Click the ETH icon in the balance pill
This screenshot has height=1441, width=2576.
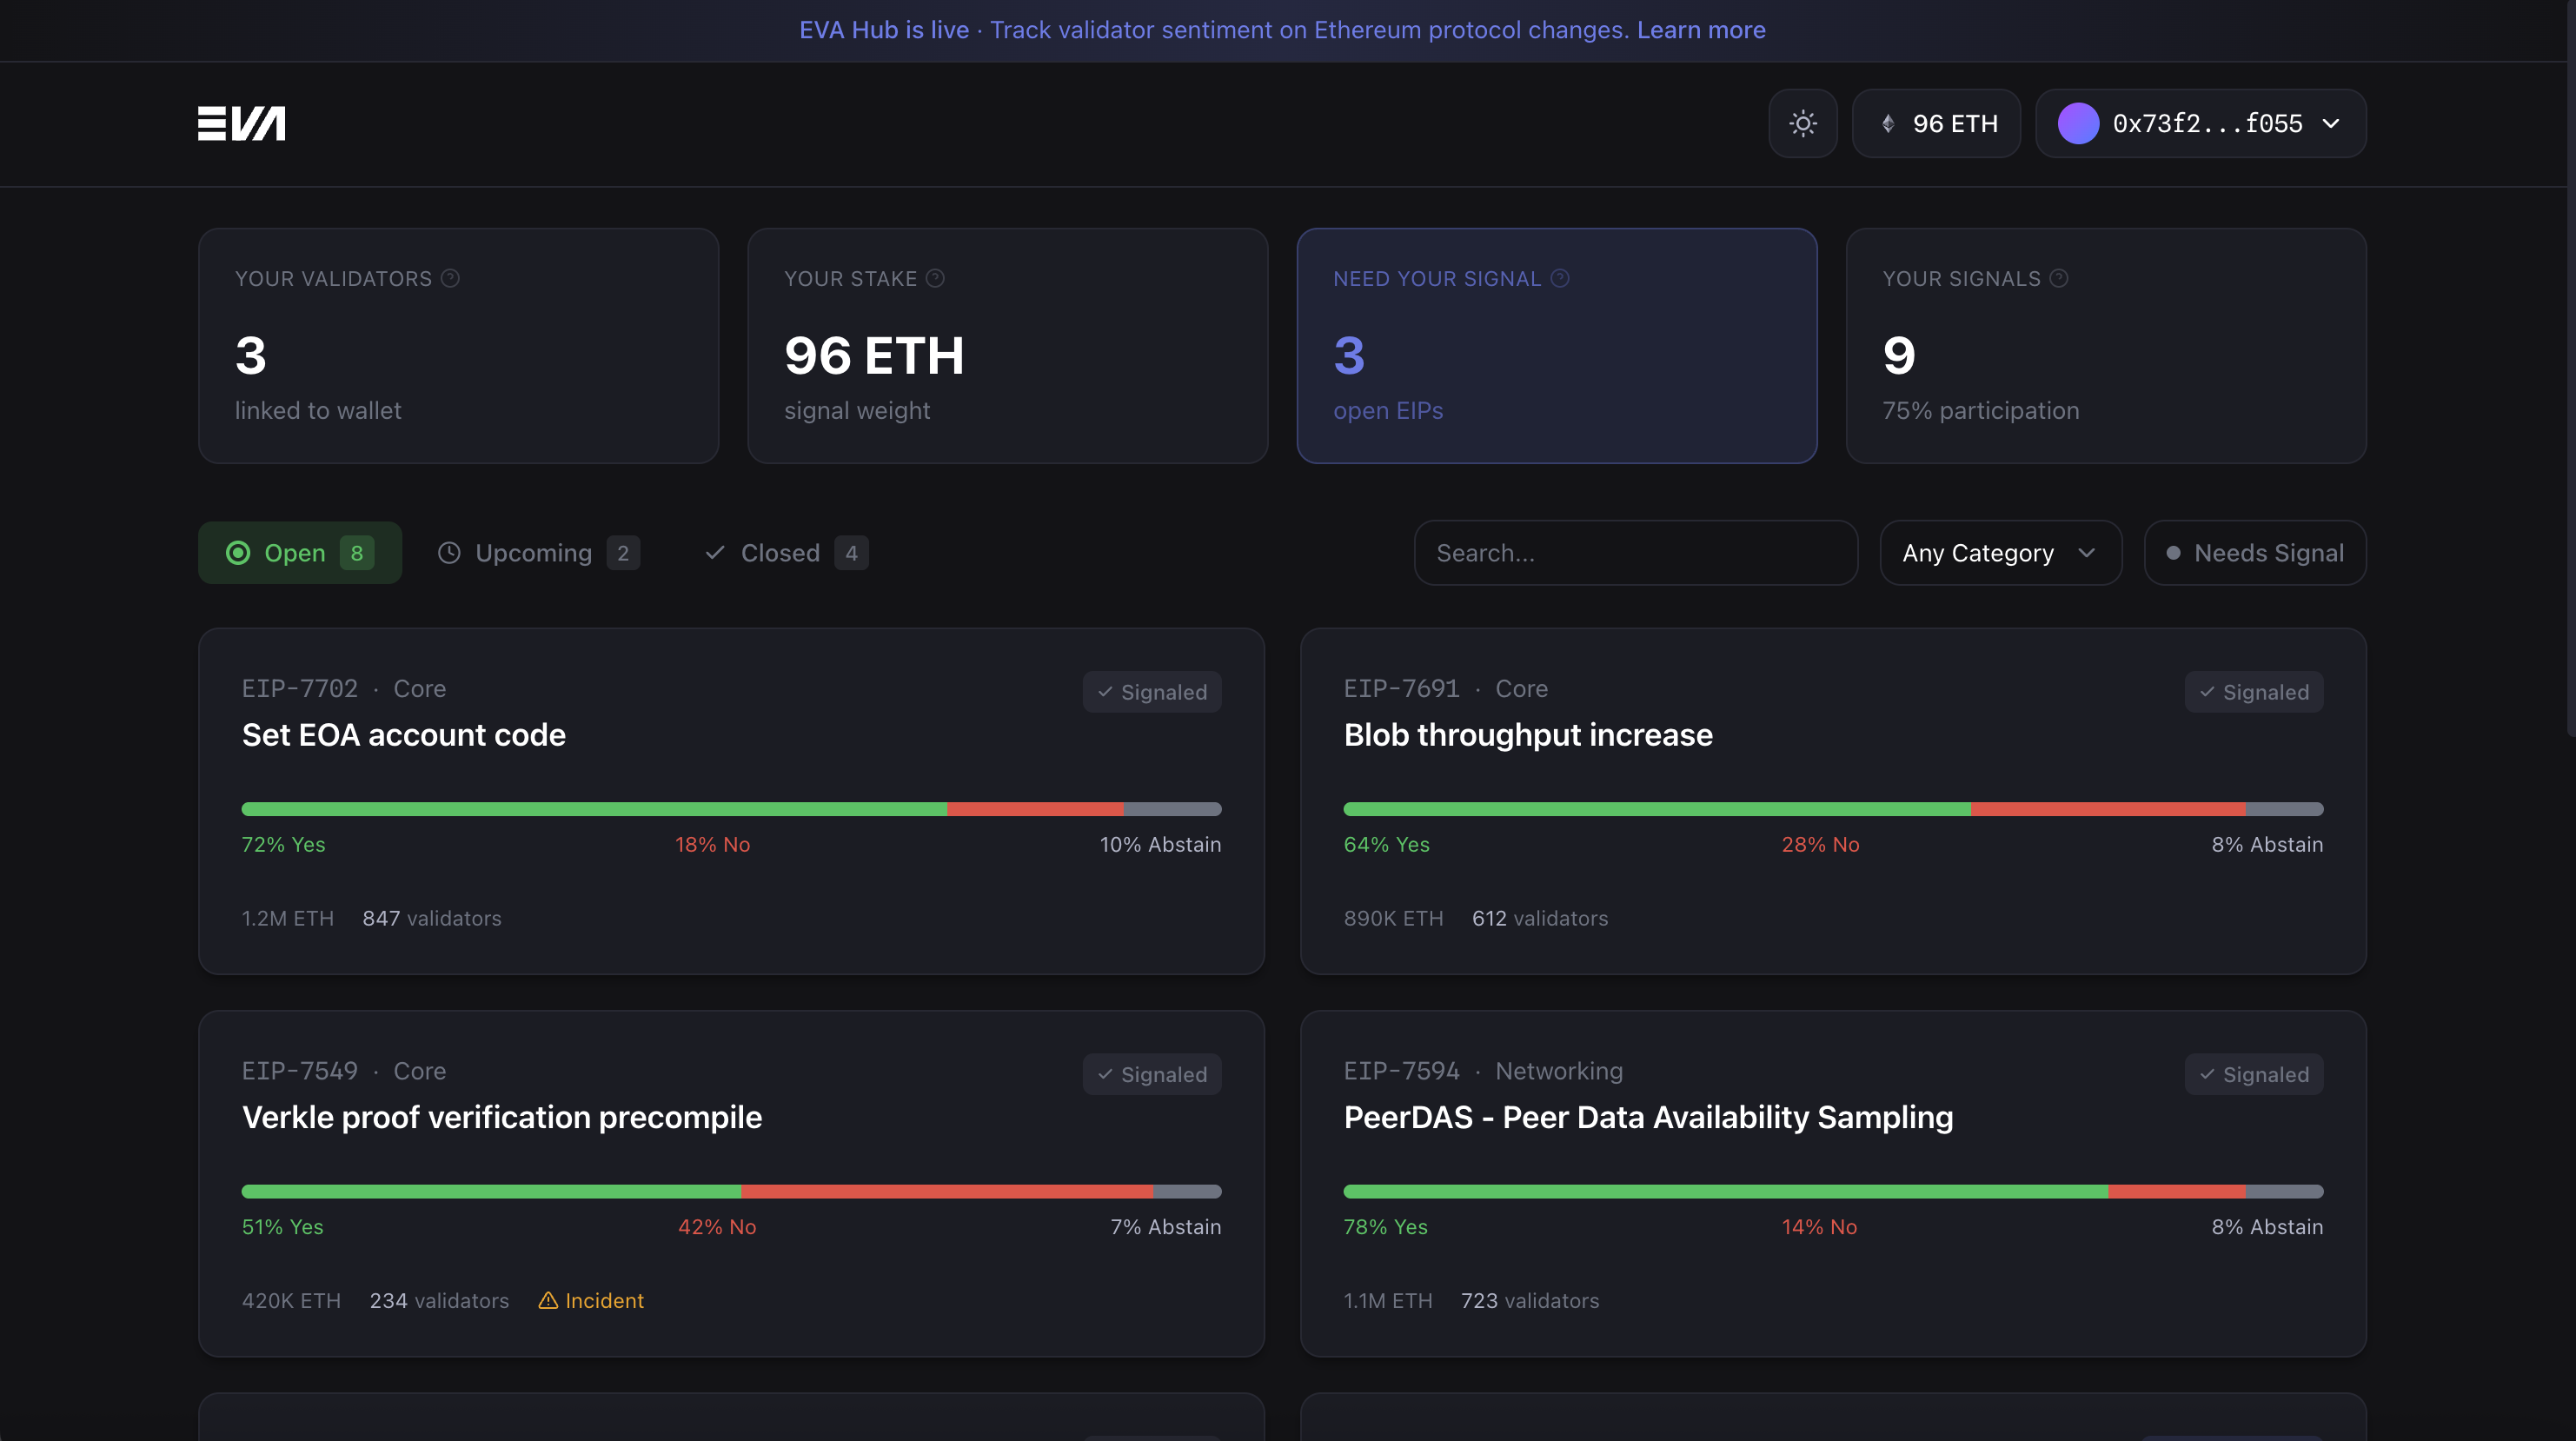tap(1888, 123)
